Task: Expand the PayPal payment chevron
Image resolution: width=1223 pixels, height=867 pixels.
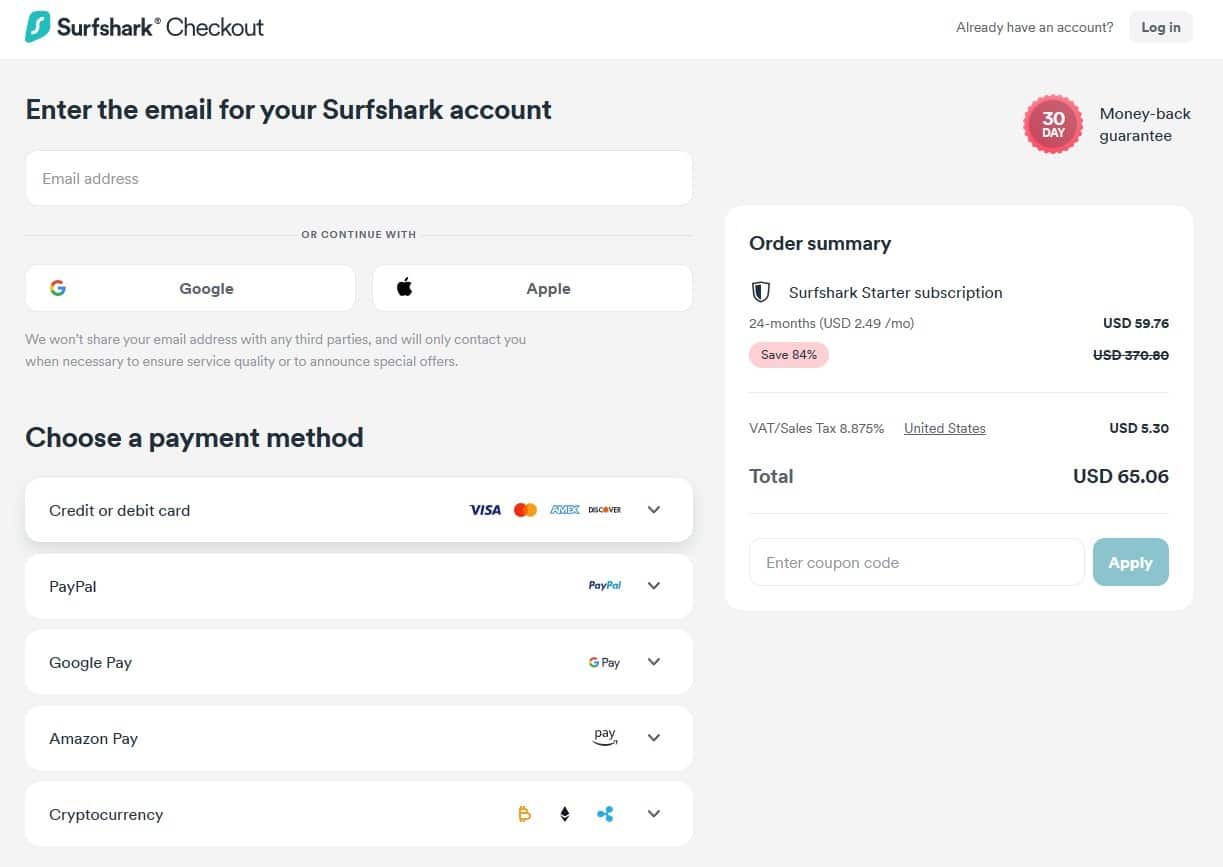Action: coord(654,586)
